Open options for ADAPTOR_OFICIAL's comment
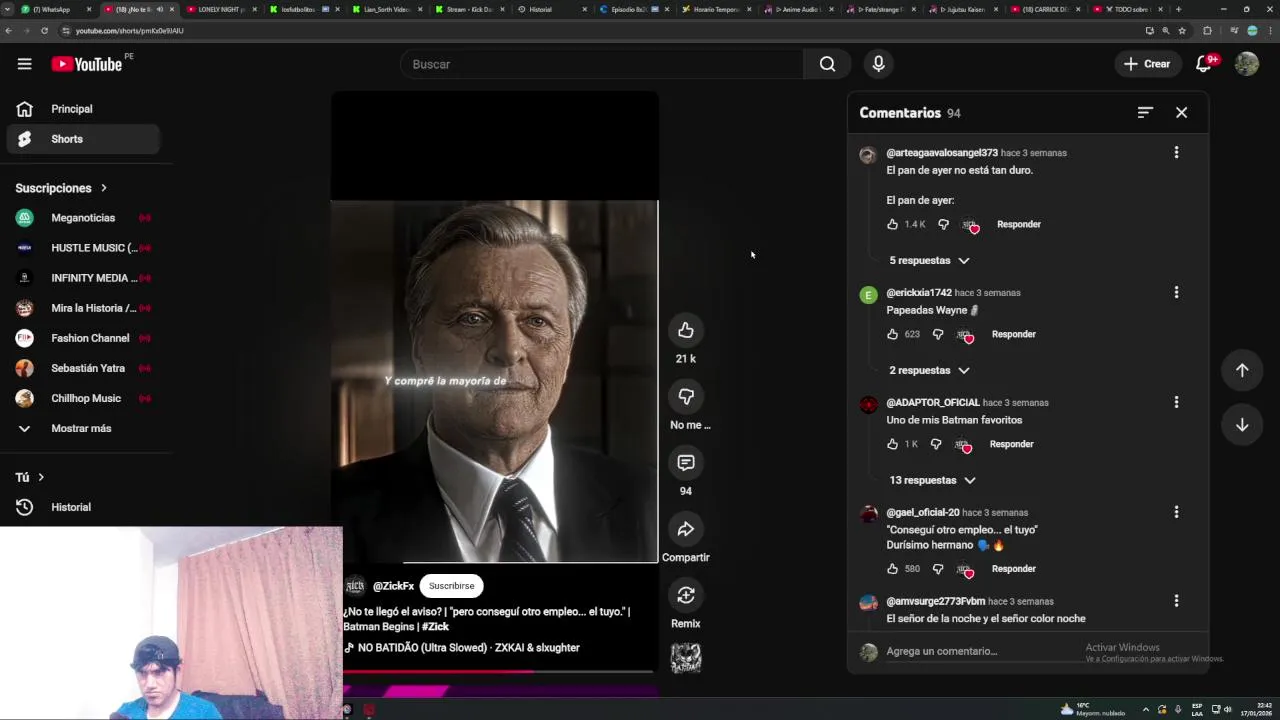 tap(1176, 402)
